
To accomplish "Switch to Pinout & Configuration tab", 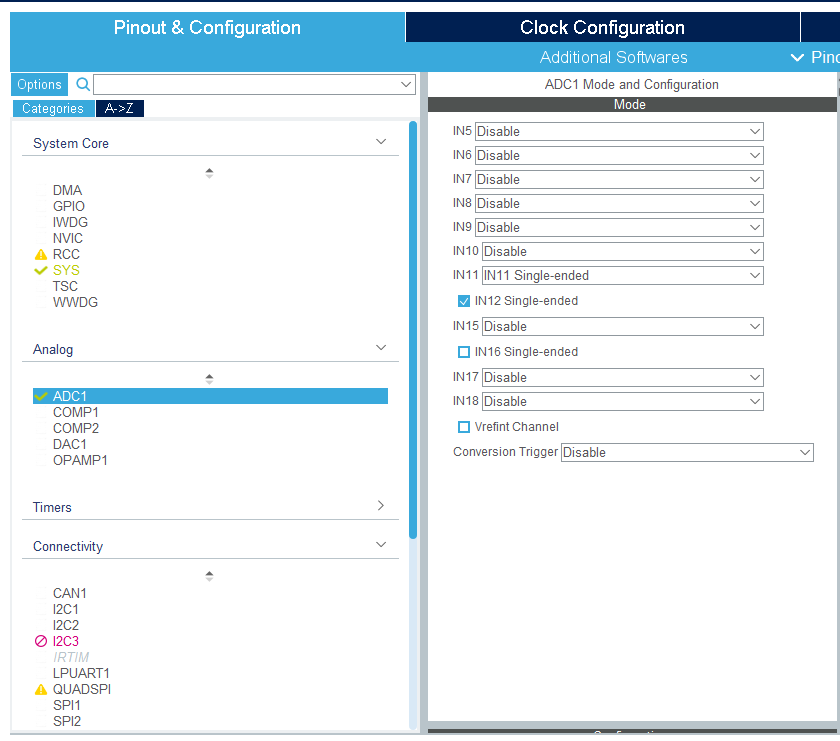I will [207, 28].
